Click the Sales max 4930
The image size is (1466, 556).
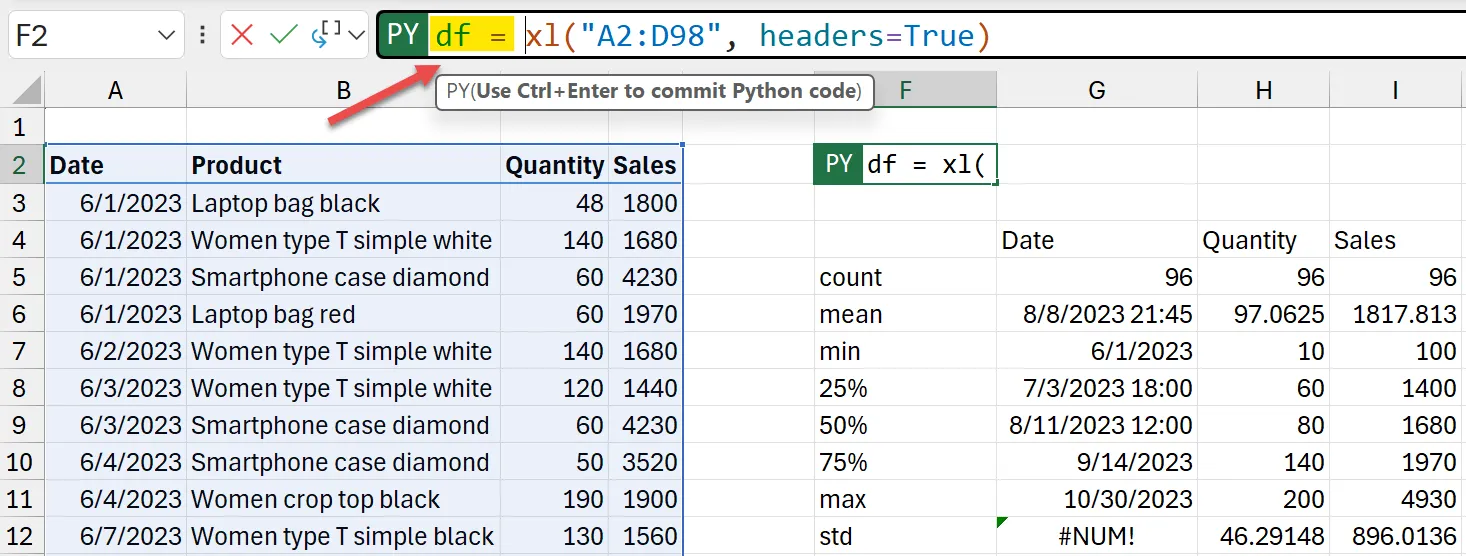pos(1395,499)
